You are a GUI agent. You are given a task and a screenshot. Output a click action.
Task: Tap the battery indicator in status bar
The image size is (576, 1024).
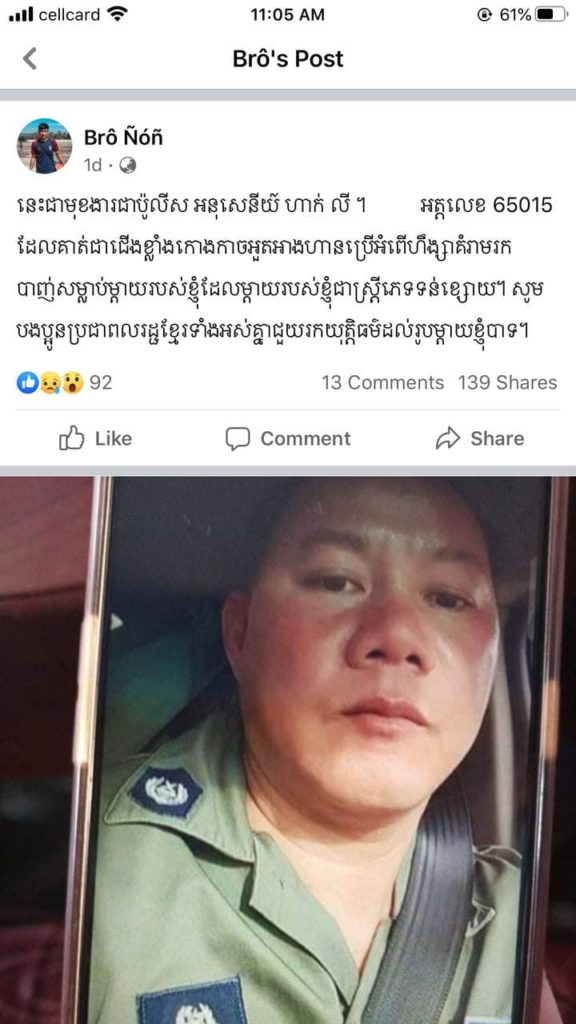(x=551, y=14)
